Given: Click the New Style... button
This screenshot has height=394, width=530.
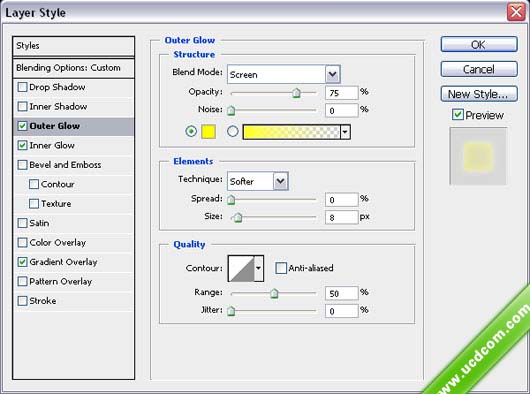Looking at the screenshot, I should pos(479,94).
